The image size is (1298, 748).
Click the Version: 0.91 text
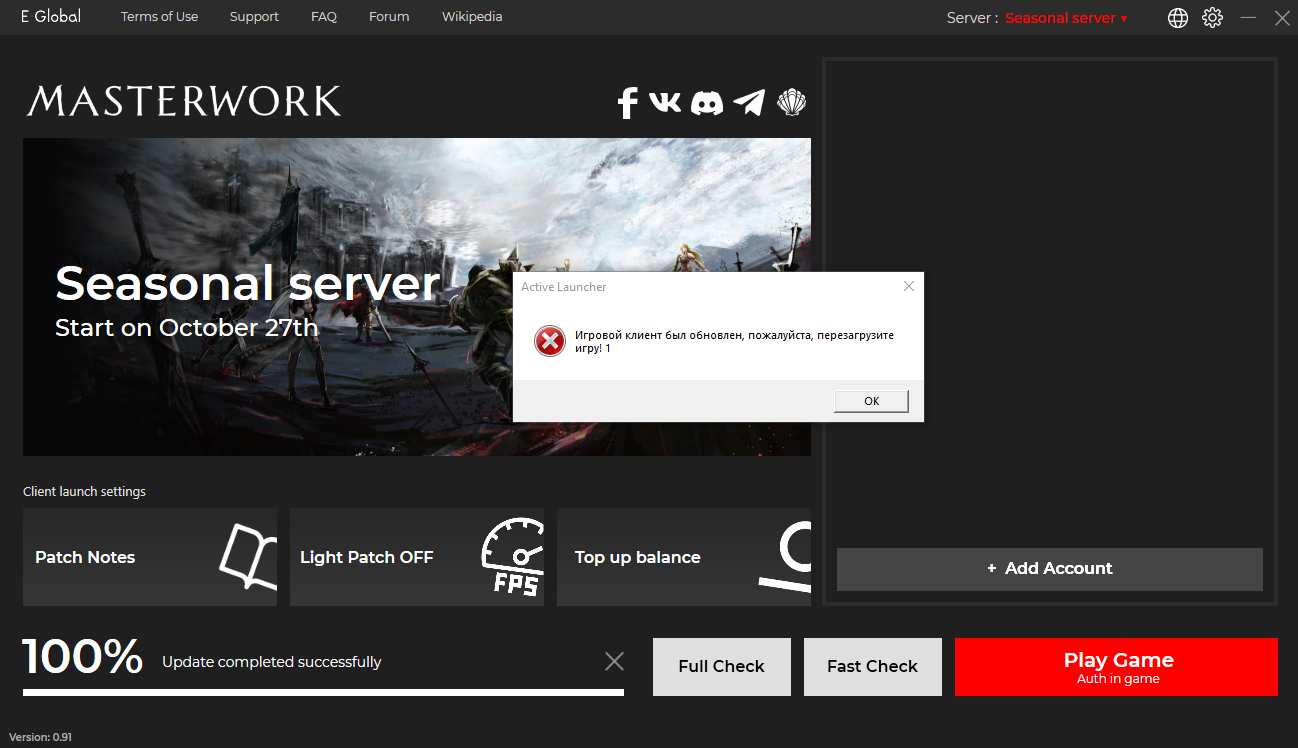pyautogui.click(x=41, y=737)
